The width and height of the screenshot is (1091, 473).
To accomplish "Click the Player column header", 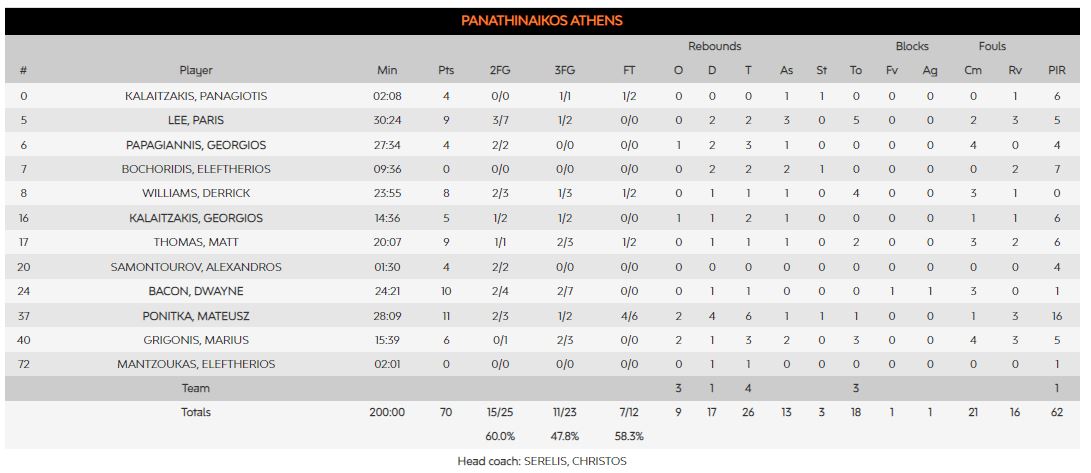I will click(x=196, y=71).
